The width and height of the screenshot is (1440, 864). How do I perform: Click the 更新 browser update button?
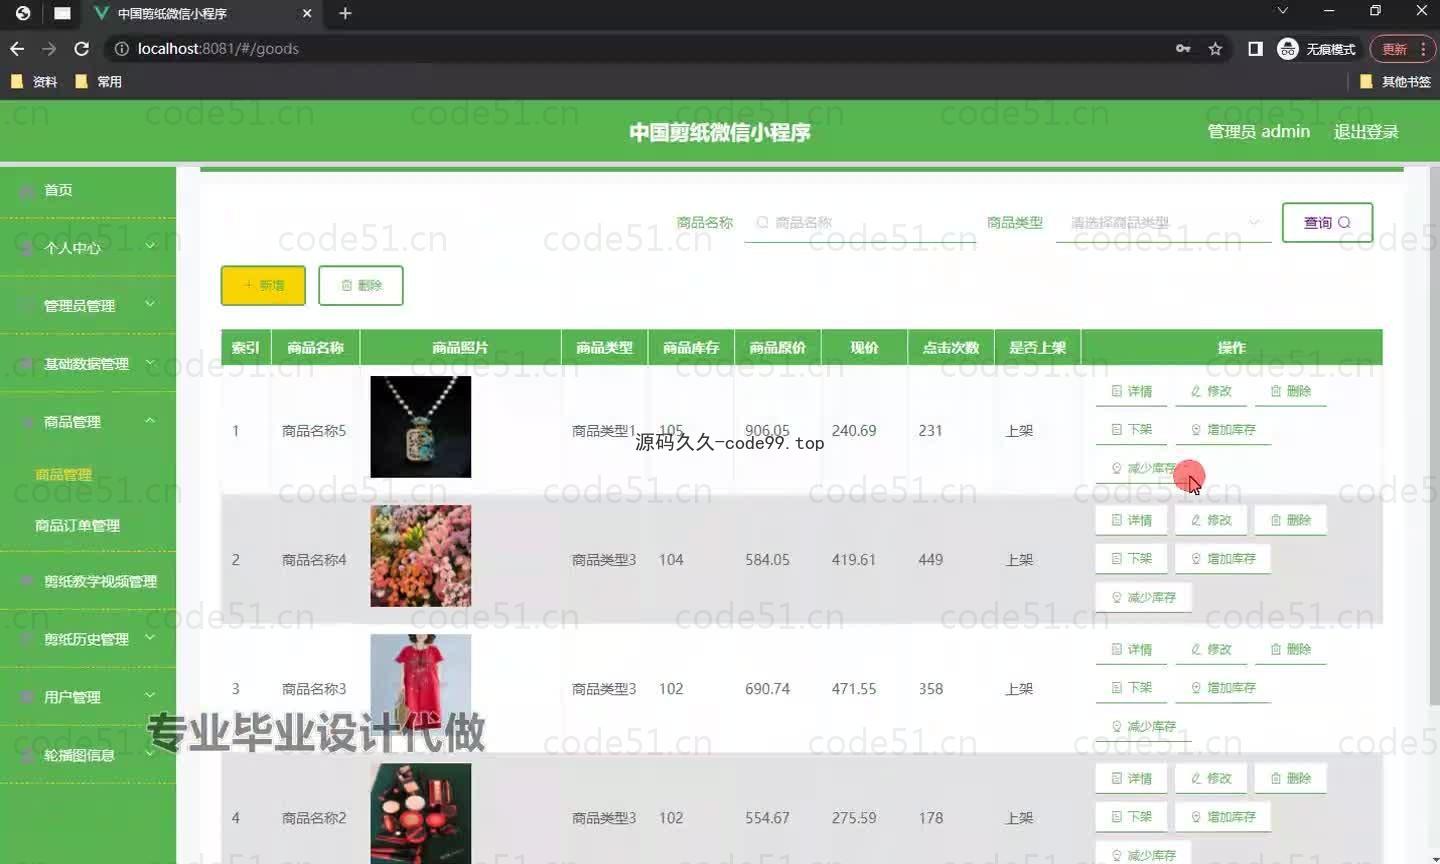click(1394, 48)
